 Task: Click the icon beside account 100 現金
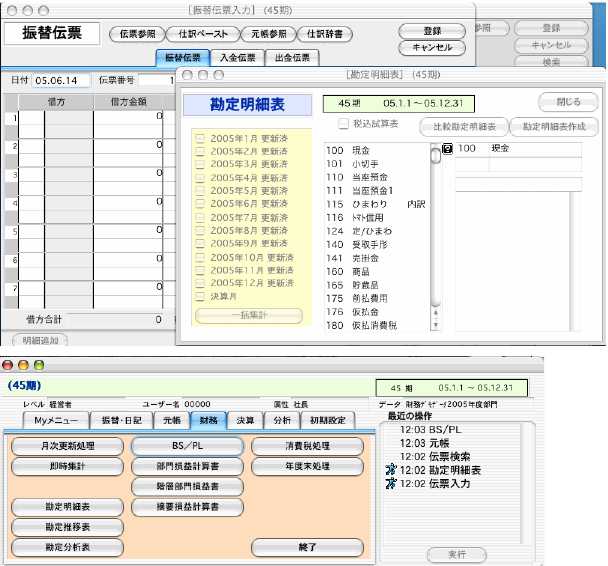(448, 148)
